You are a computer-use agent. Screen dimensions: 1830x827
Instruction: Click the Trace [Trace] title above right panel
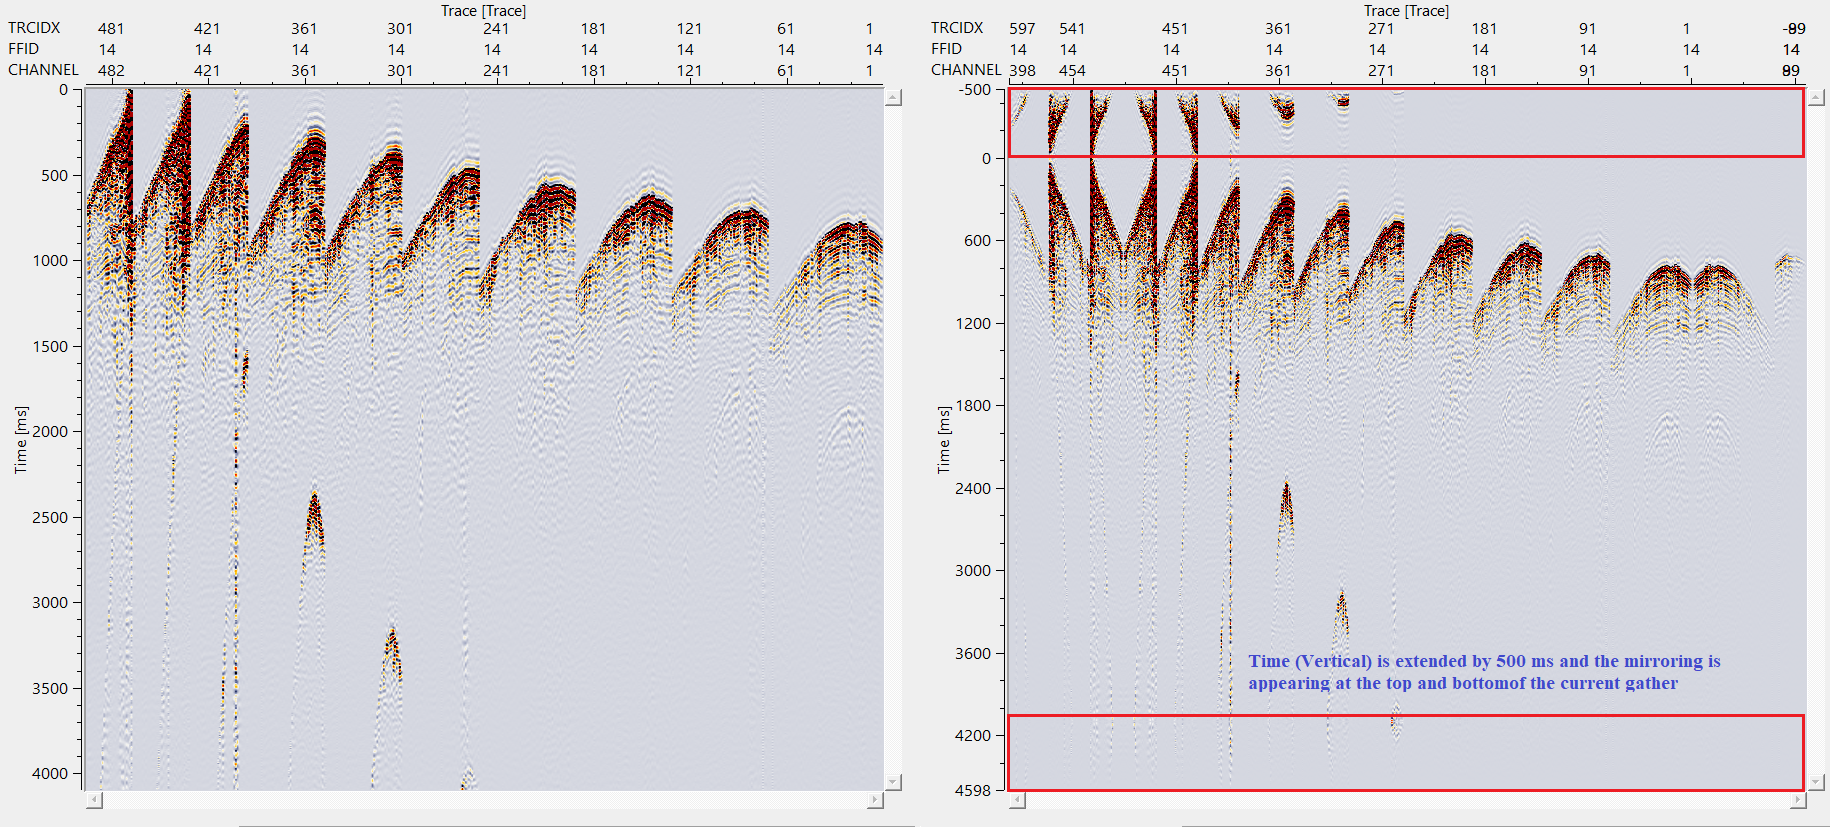coord(1406,11)
